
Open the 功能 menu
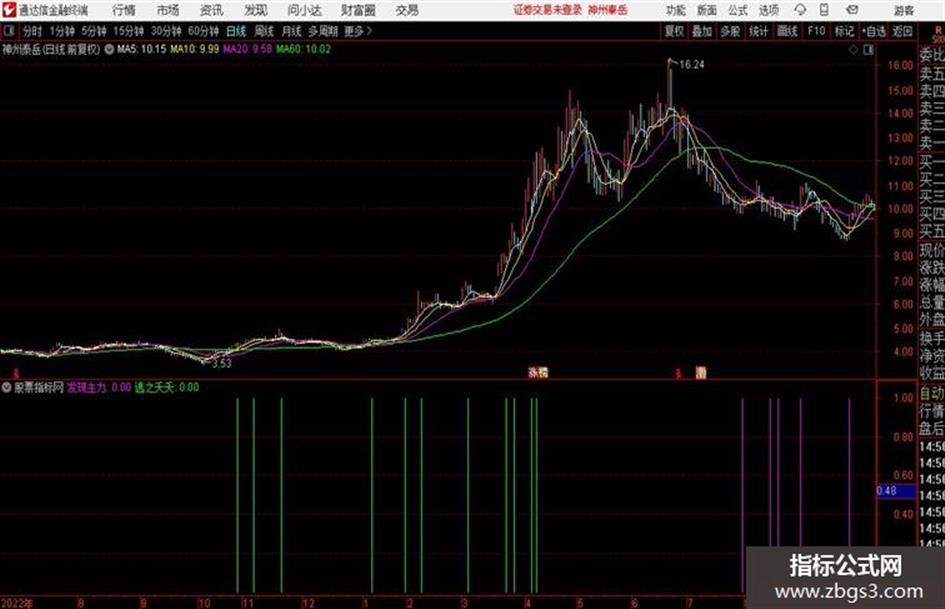[x=676, y=10]
